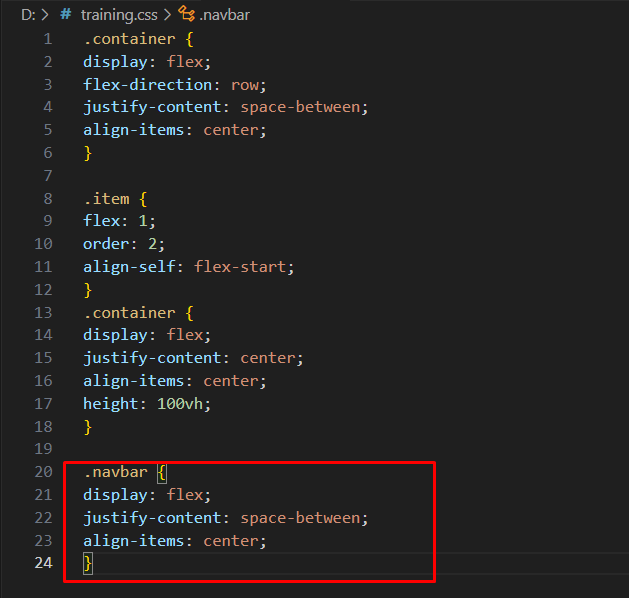629x598 pixels.
Task: Click 'space-between' value on line 22
Action: (x=300, y=518)
